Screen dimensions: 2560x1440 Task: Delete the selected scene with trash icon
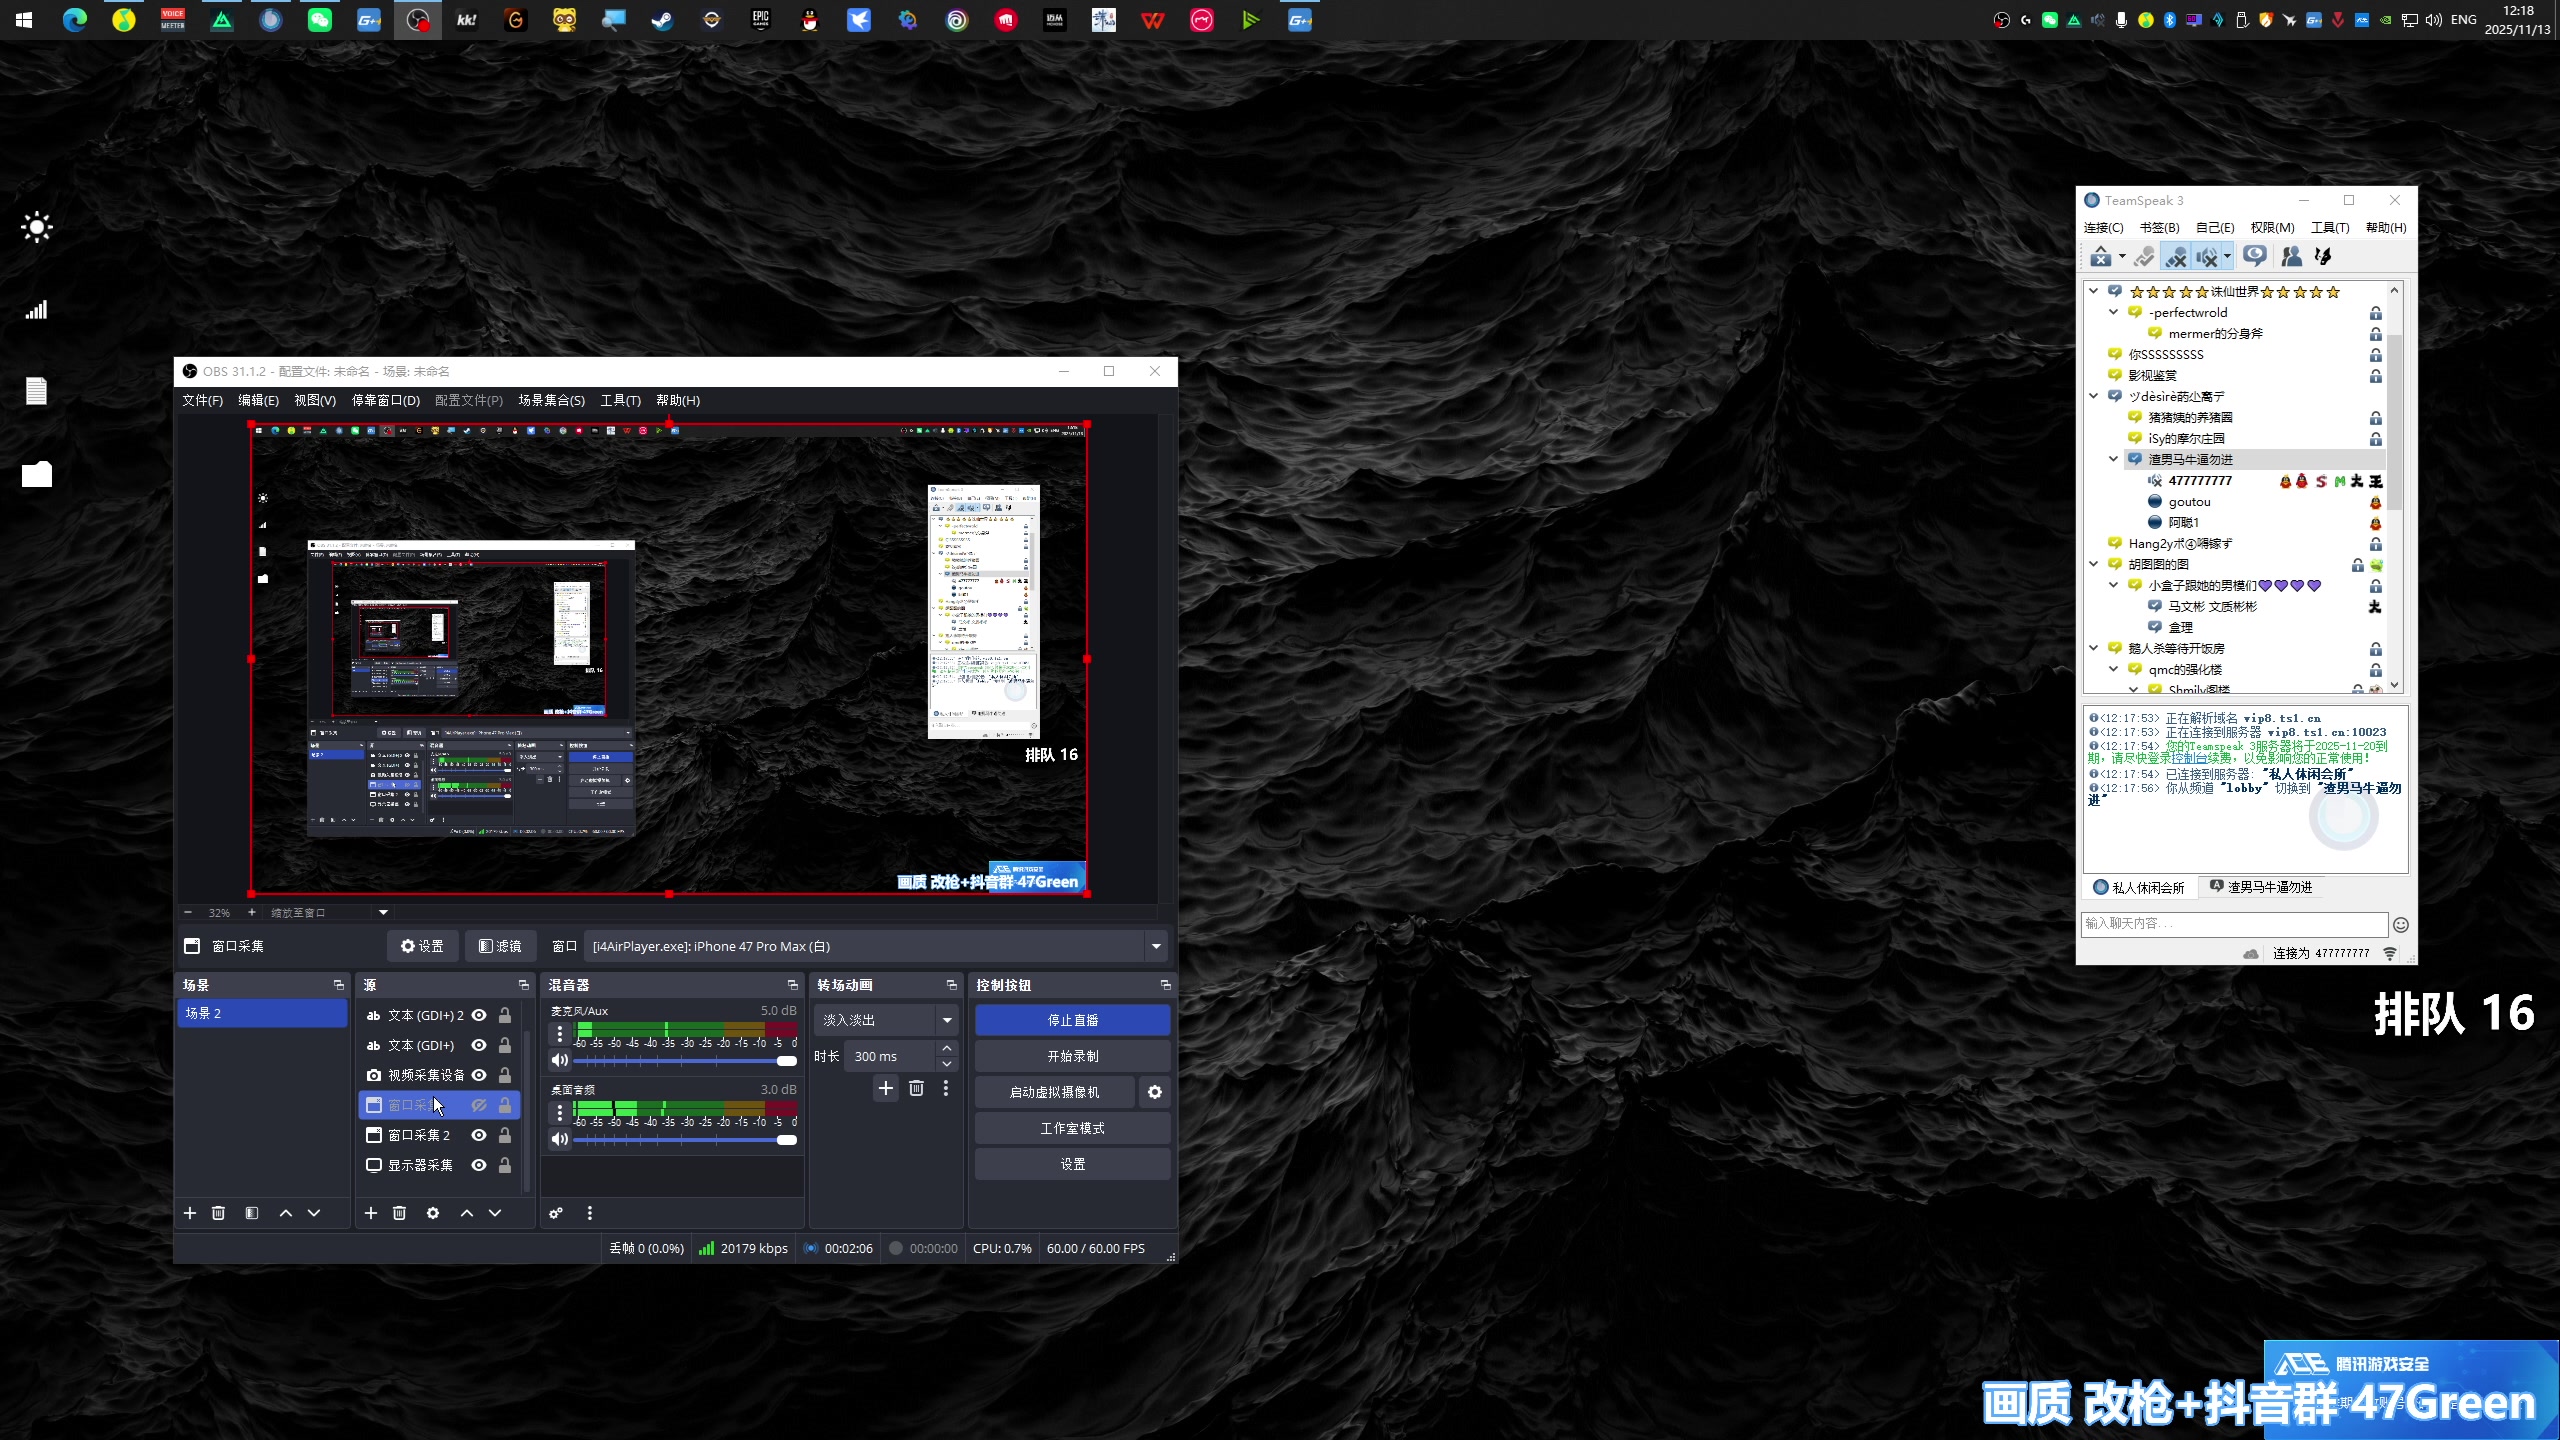(x=218, y=1213)
